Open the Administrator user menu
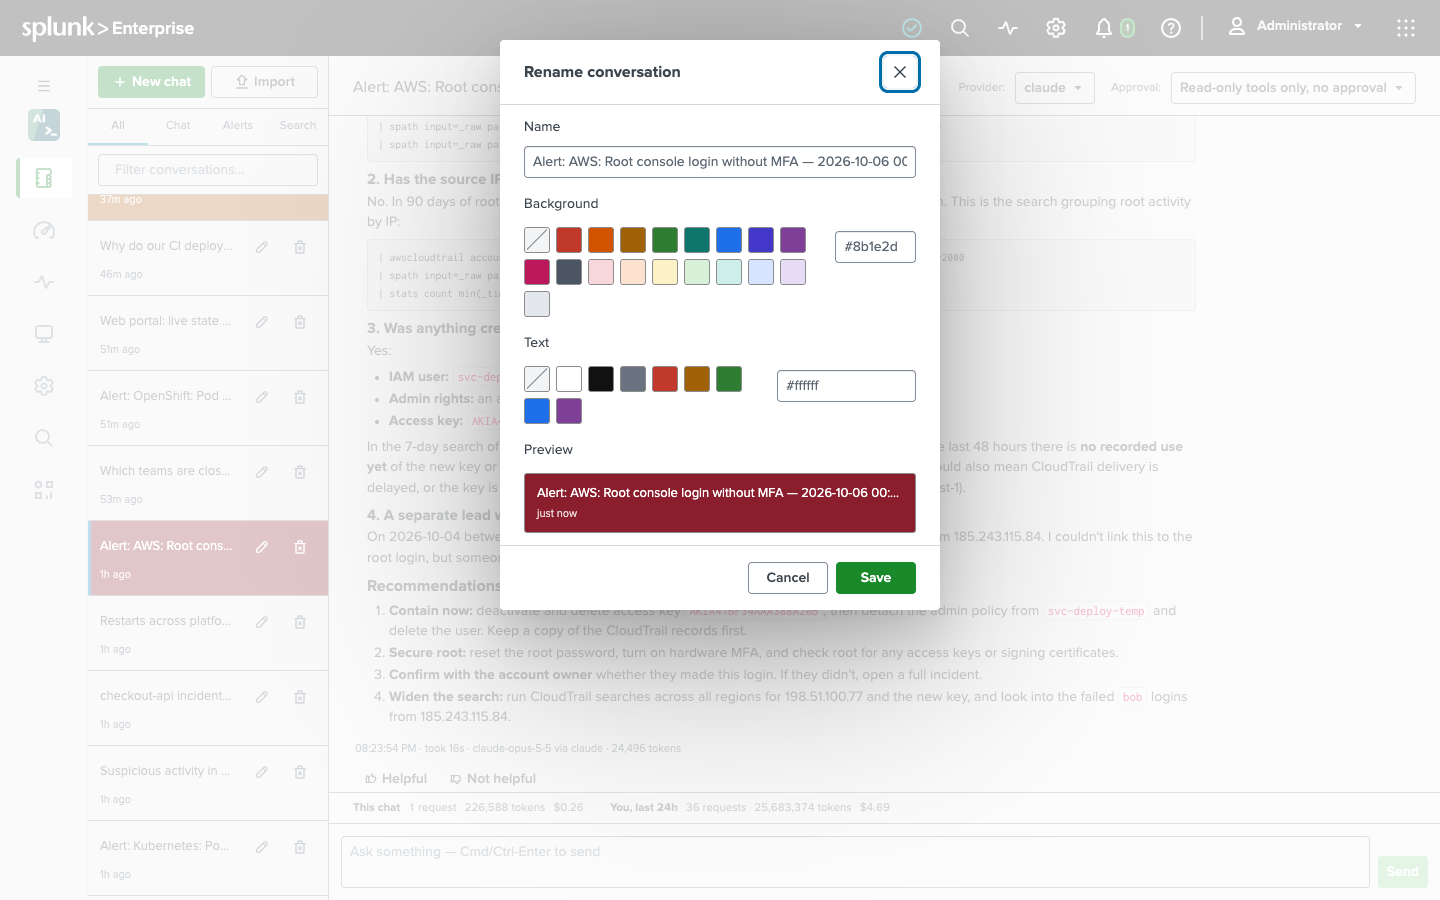 point(1296,27)
